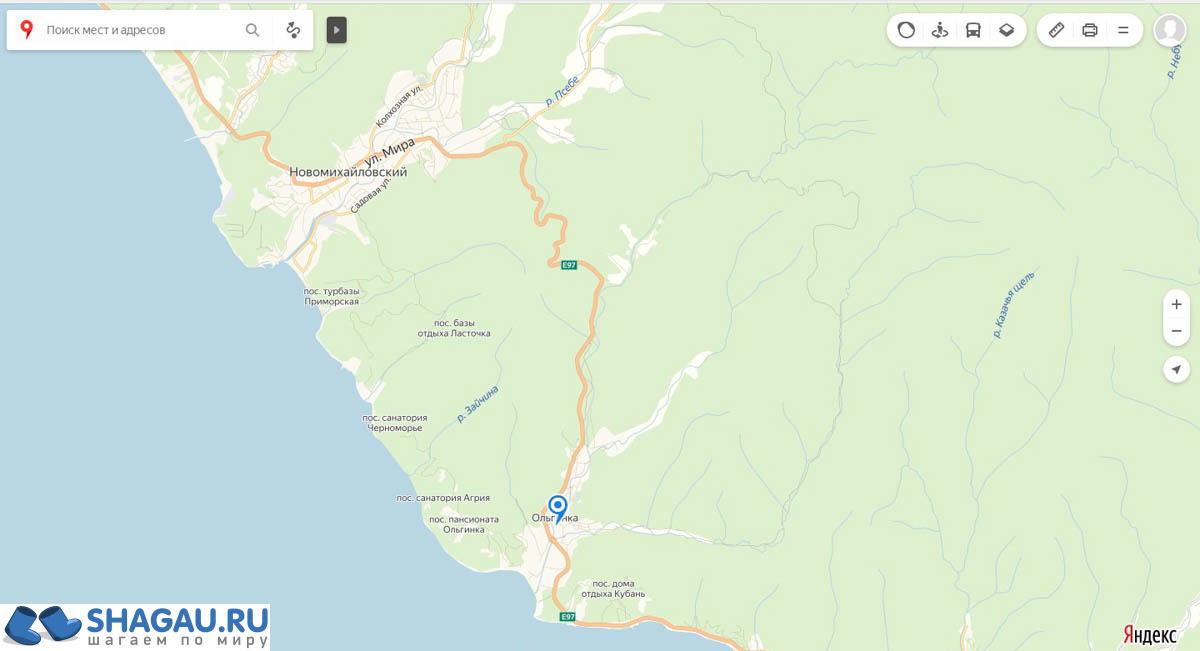This screenshot has height=651, width=1200.
Task: Expand the collapsed side panel arrow
Action: (336, 30)
